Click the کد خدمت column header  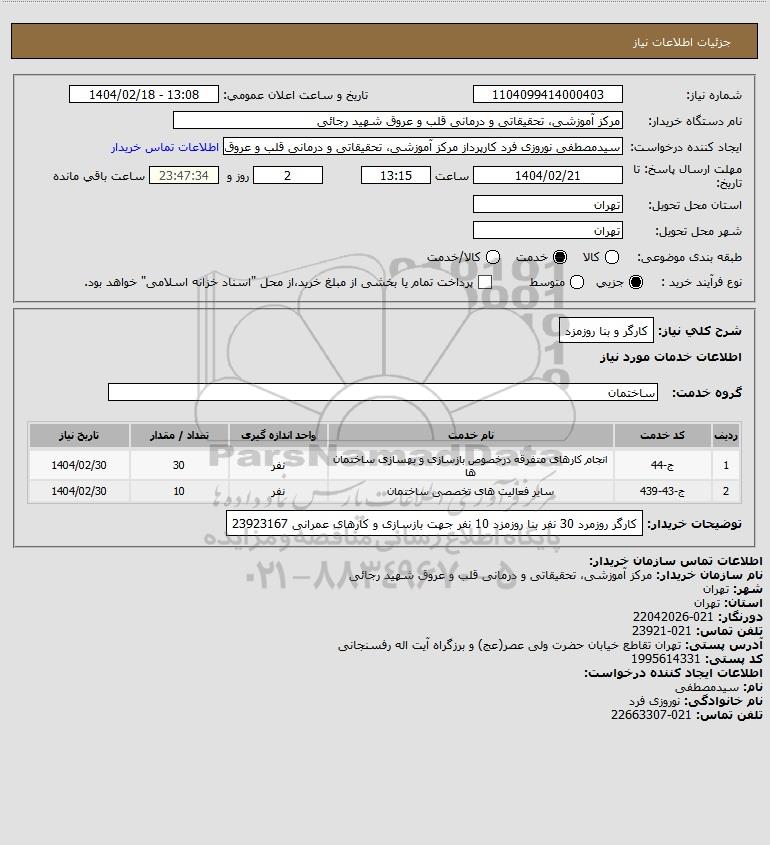(662, 435)
